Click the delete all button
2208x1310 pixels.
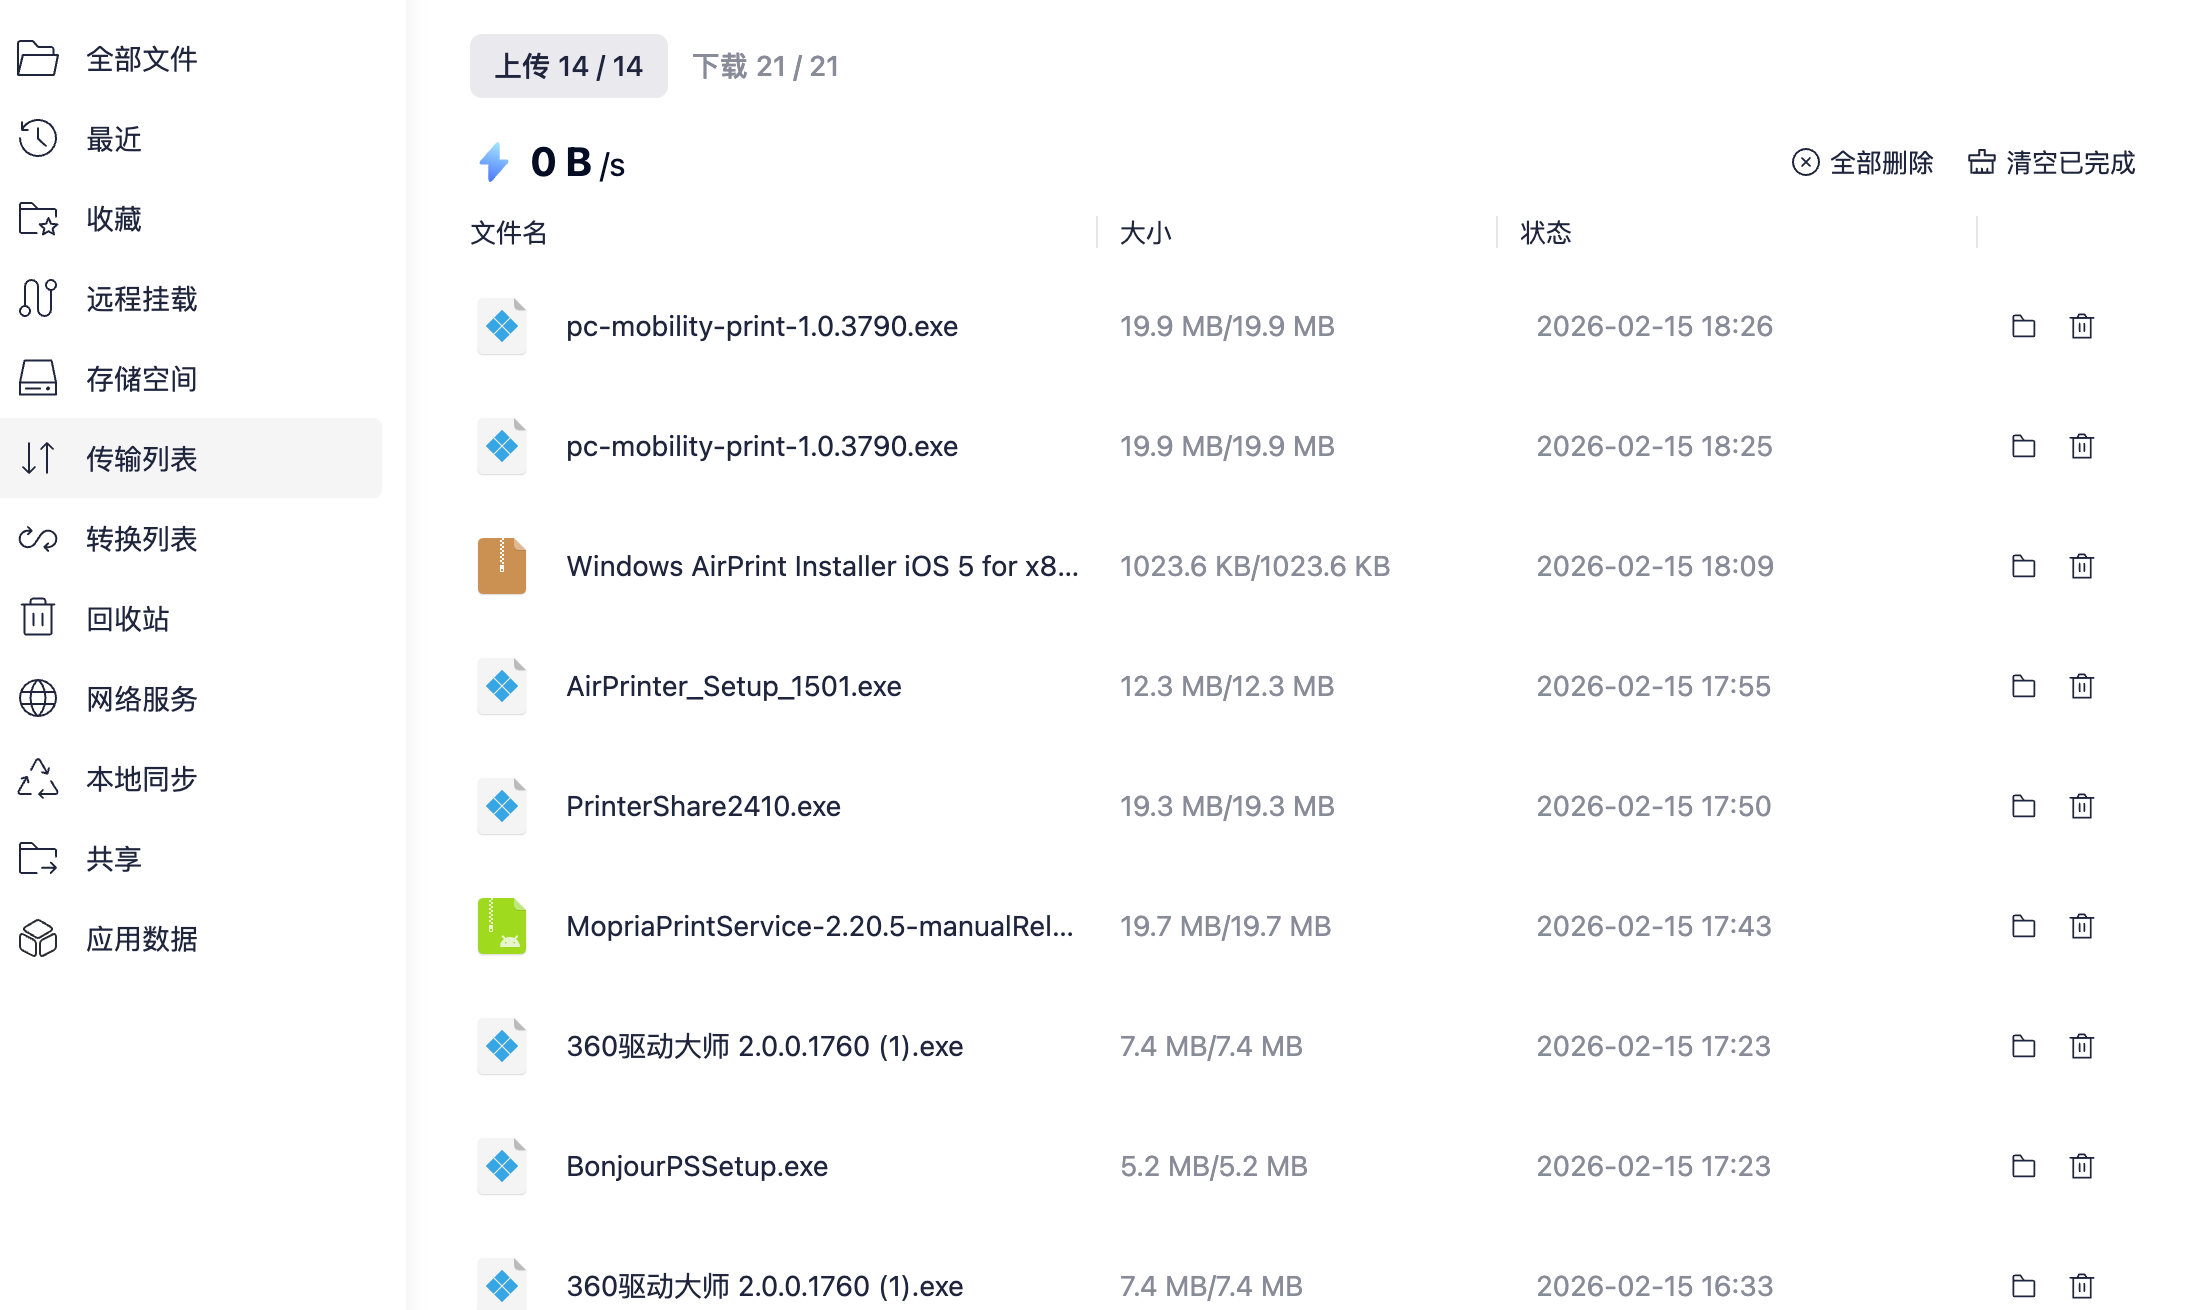coord(1862,162)
